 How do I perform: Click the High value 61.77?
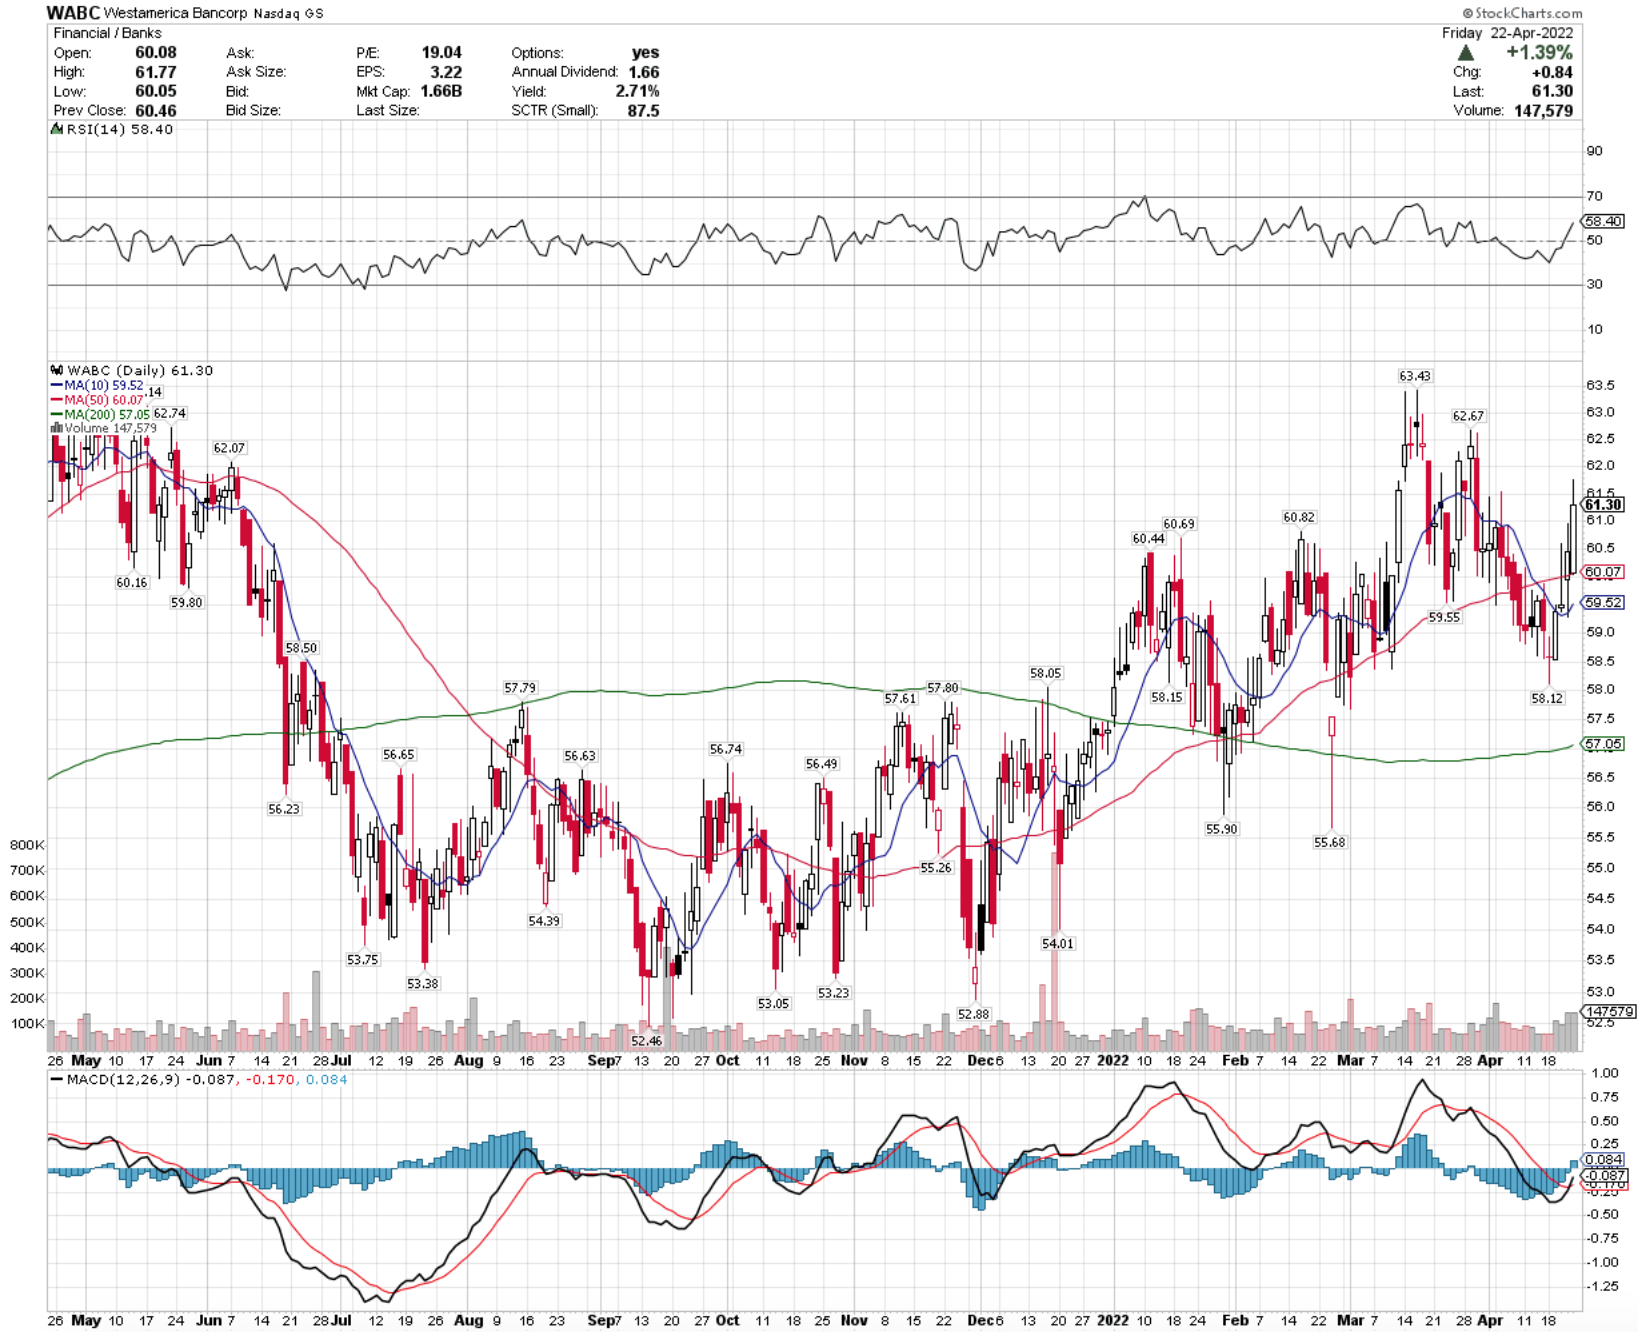[x=156, y=72]
